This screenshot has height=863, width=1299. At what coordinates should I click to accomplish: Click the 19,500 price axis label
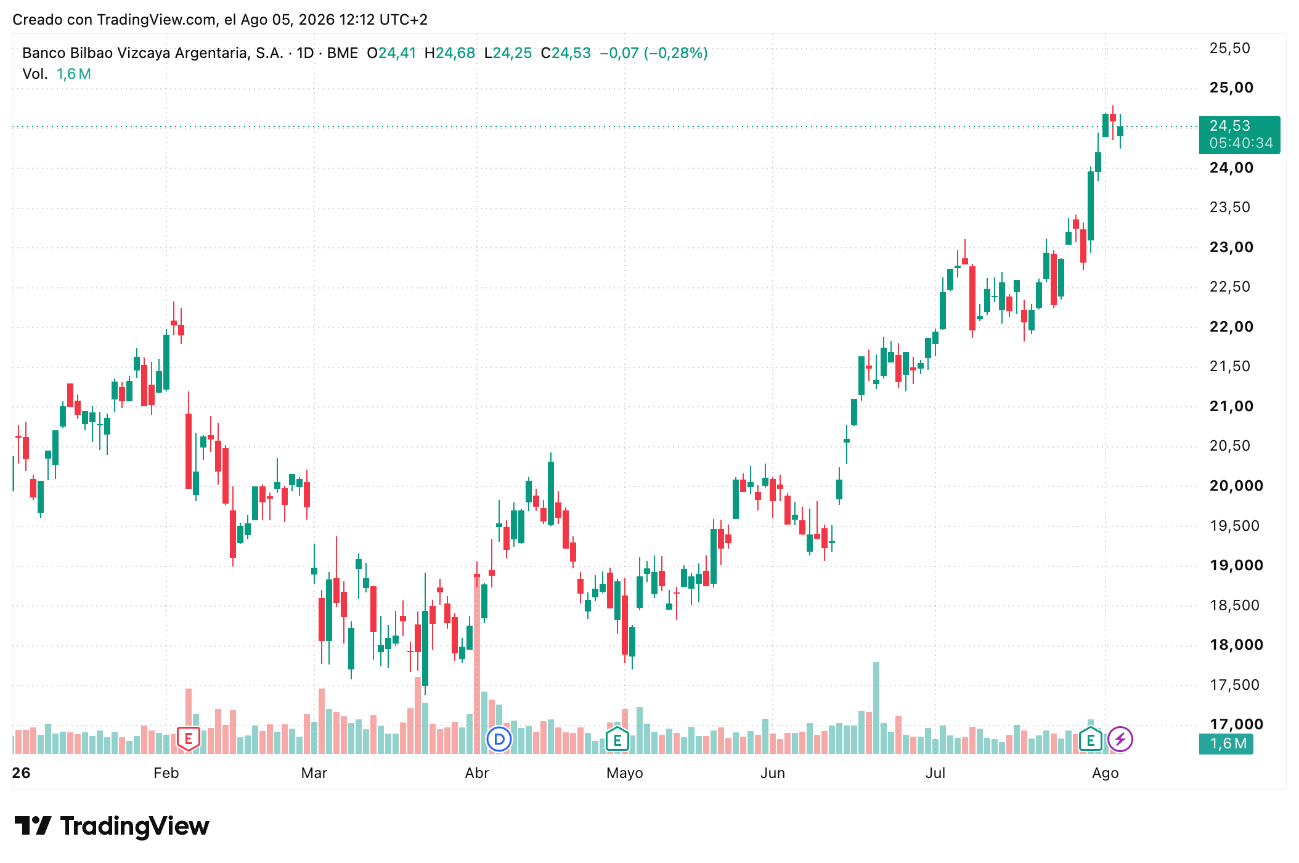point(1235,526)
